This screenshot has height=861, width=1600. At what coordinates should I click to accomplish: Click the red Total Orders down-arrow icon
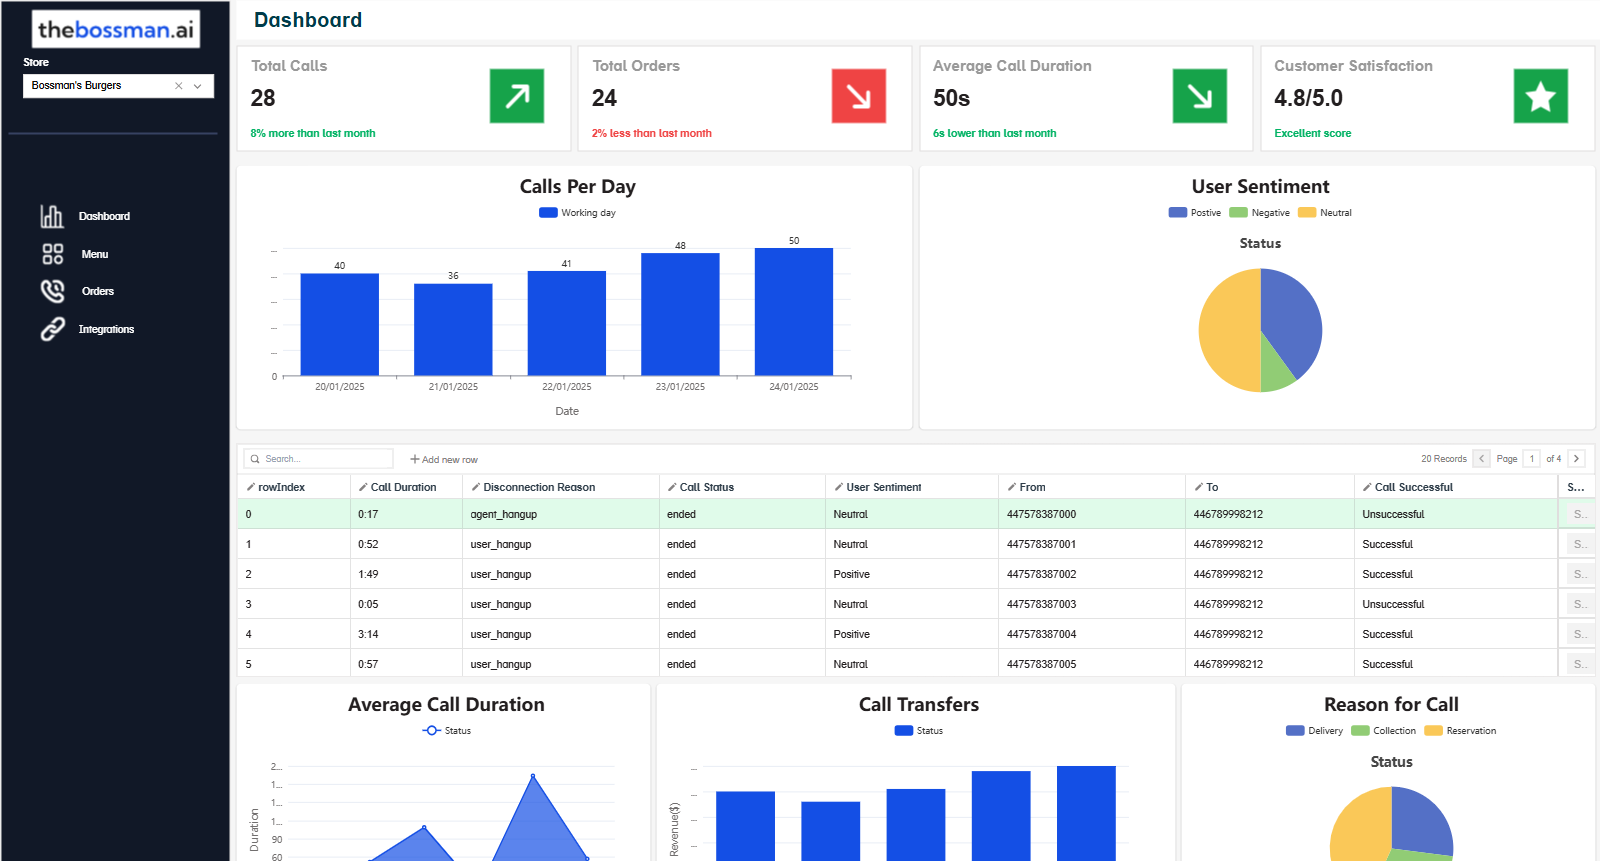(x=858, y=96)
